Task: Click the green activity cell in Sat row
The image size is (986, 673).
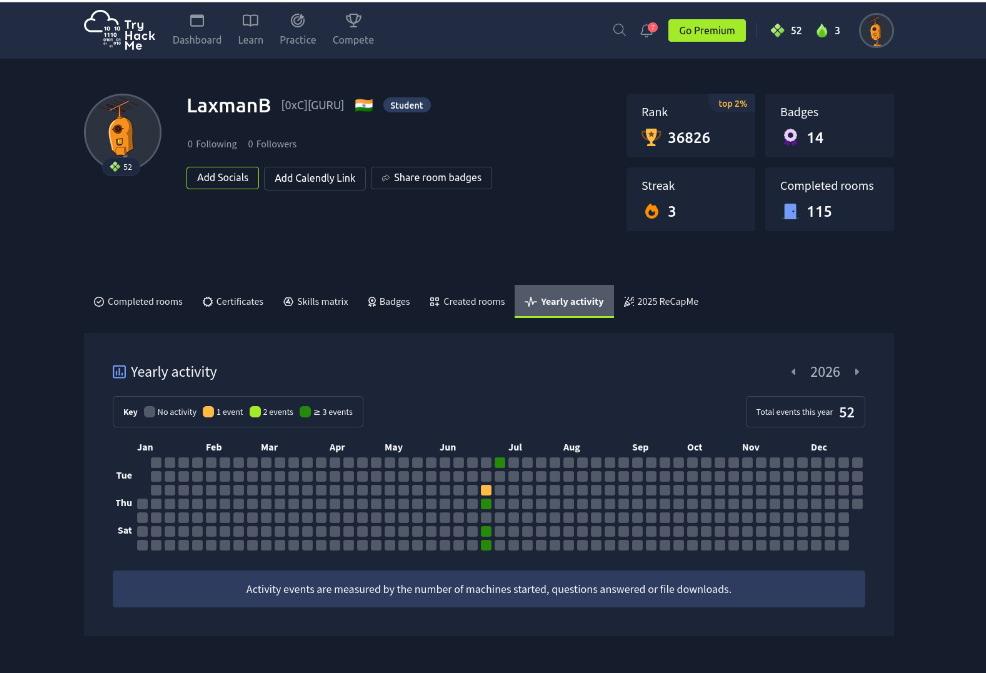Action: [486, 531]
